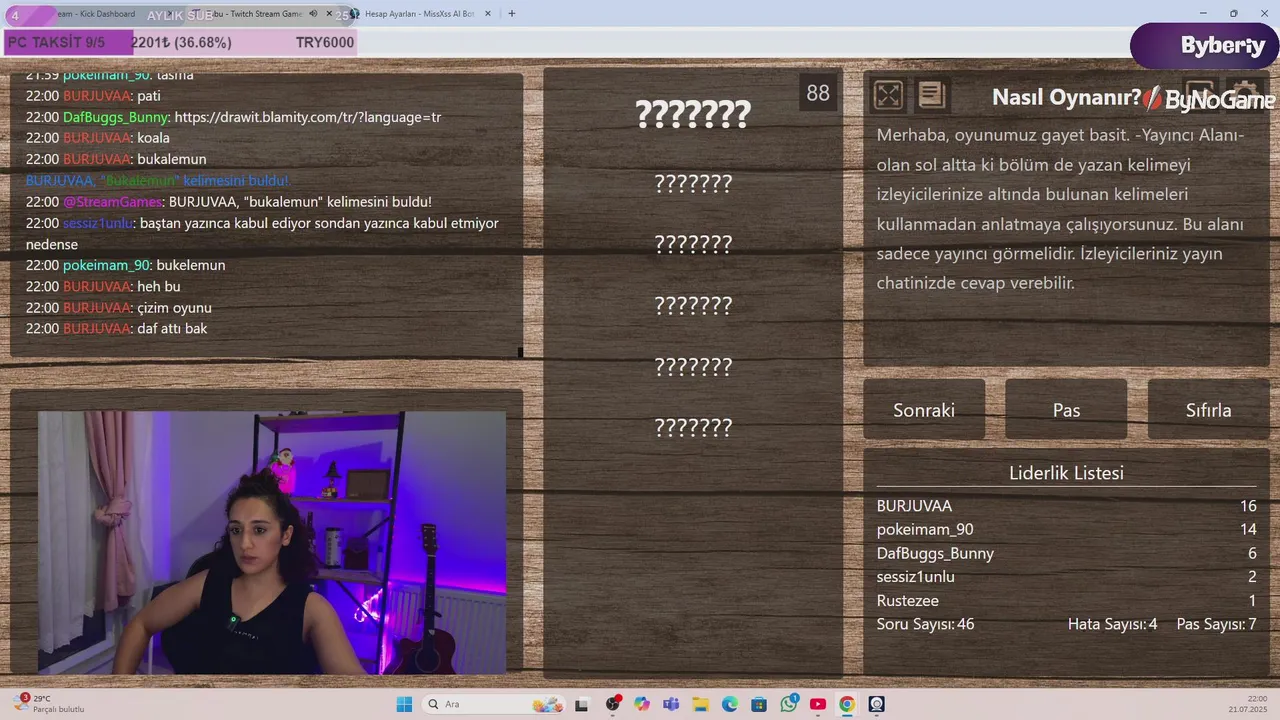Open Microsoft Edge from the taskbar
This screenshot has width=1280, height=720.
[x=730, y=704]
